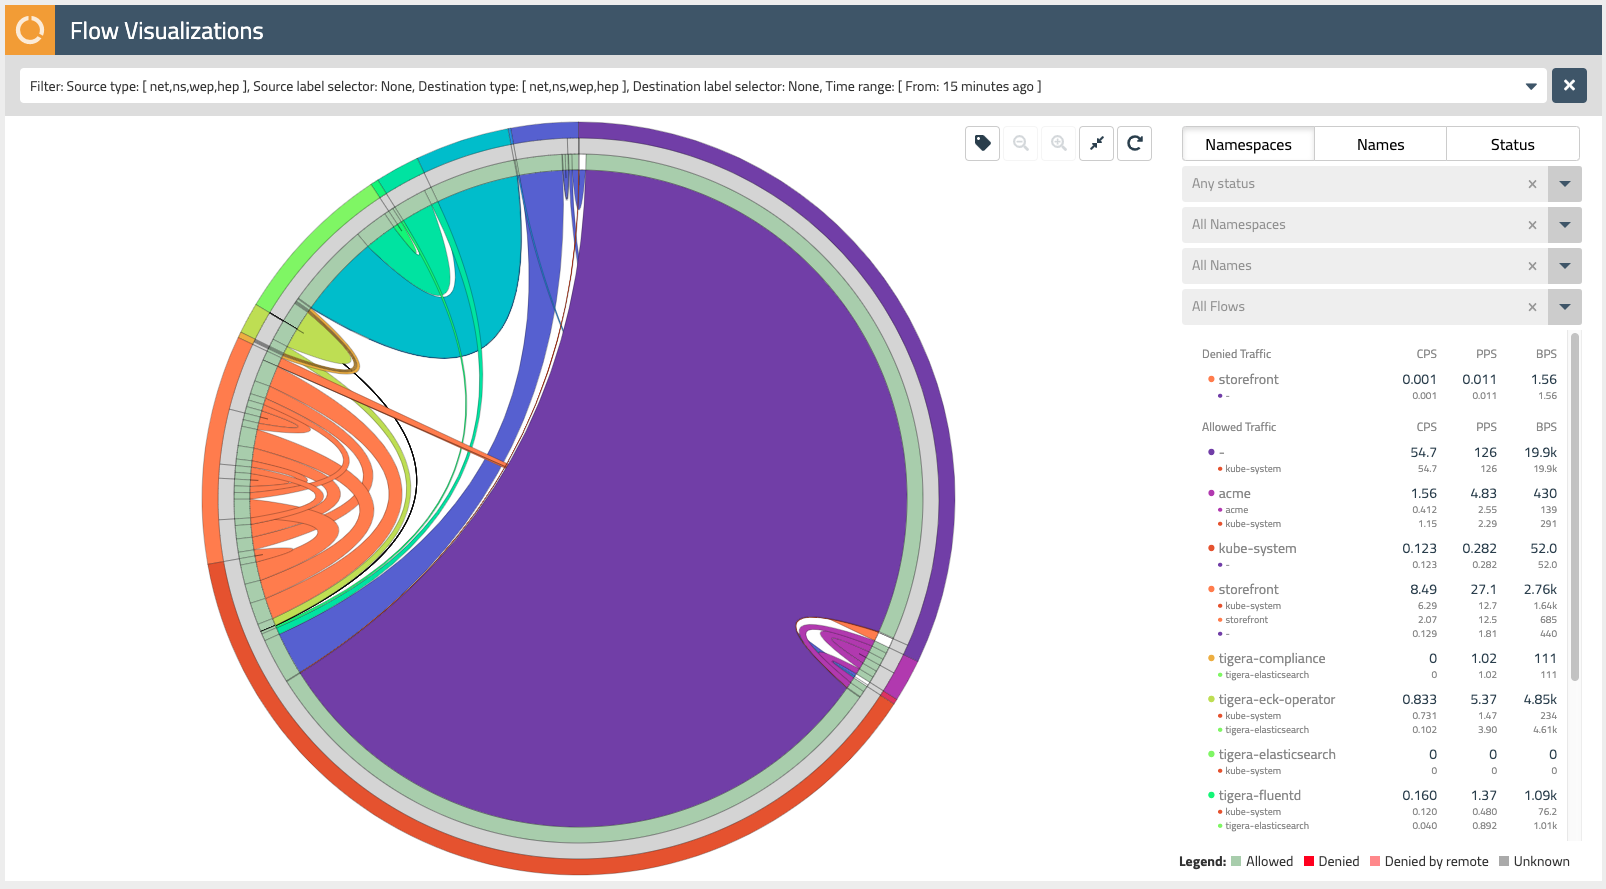Click the collapse/fit view arrows icon
The width and height of the screenshot is (1606, 889).
click(x=1097, y=143)
